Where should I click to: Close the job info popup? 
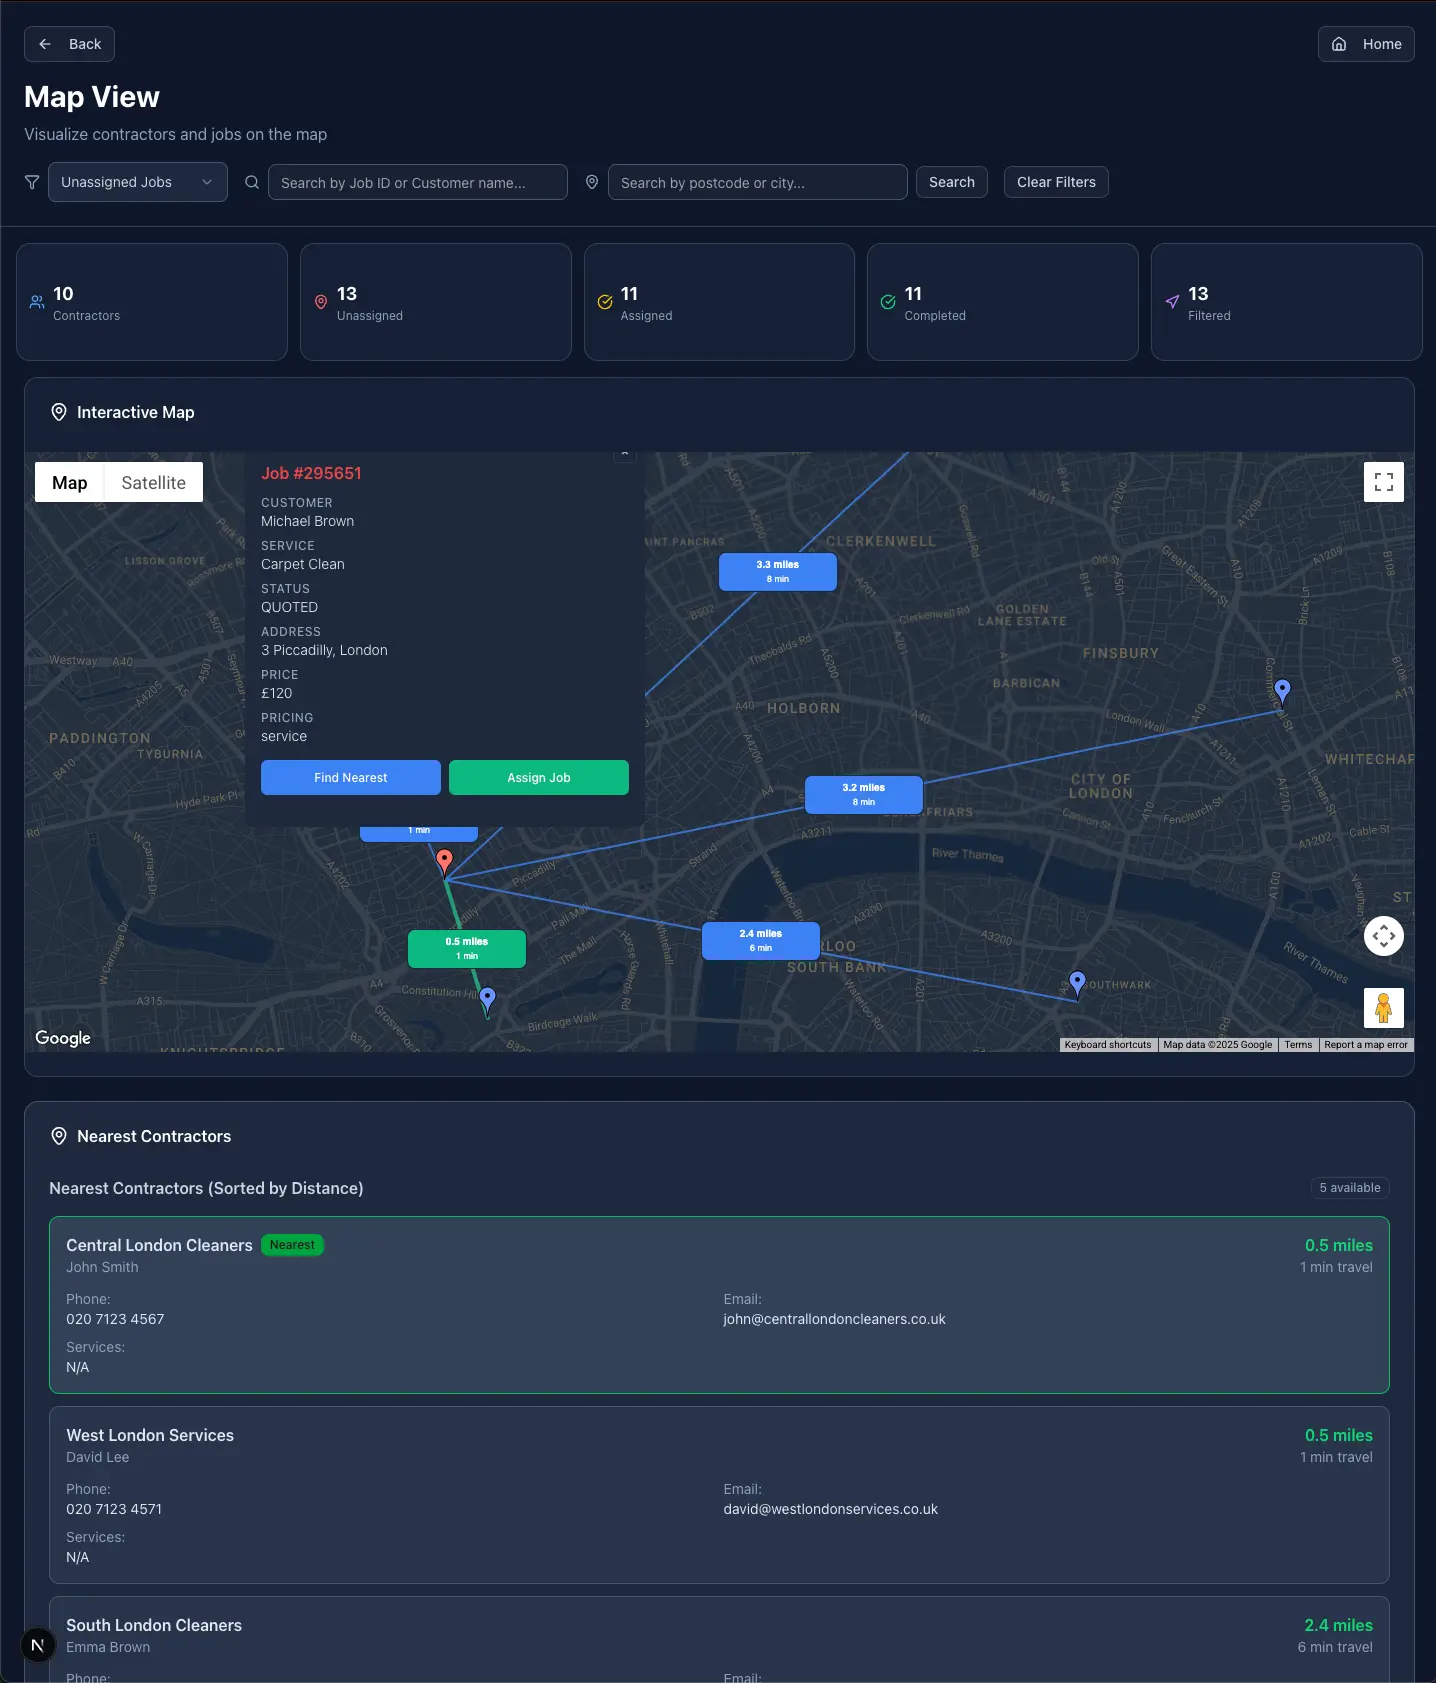pos(625,454)
